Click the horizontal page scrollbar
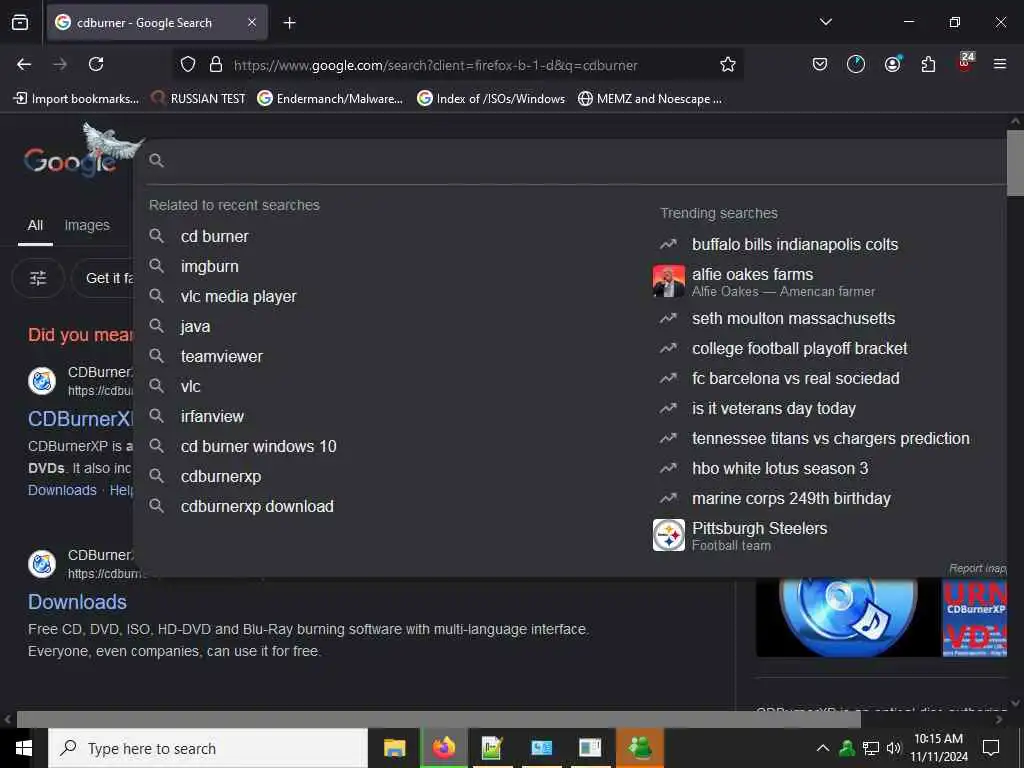Screen dimensions: 1024x768 point(438,719)
